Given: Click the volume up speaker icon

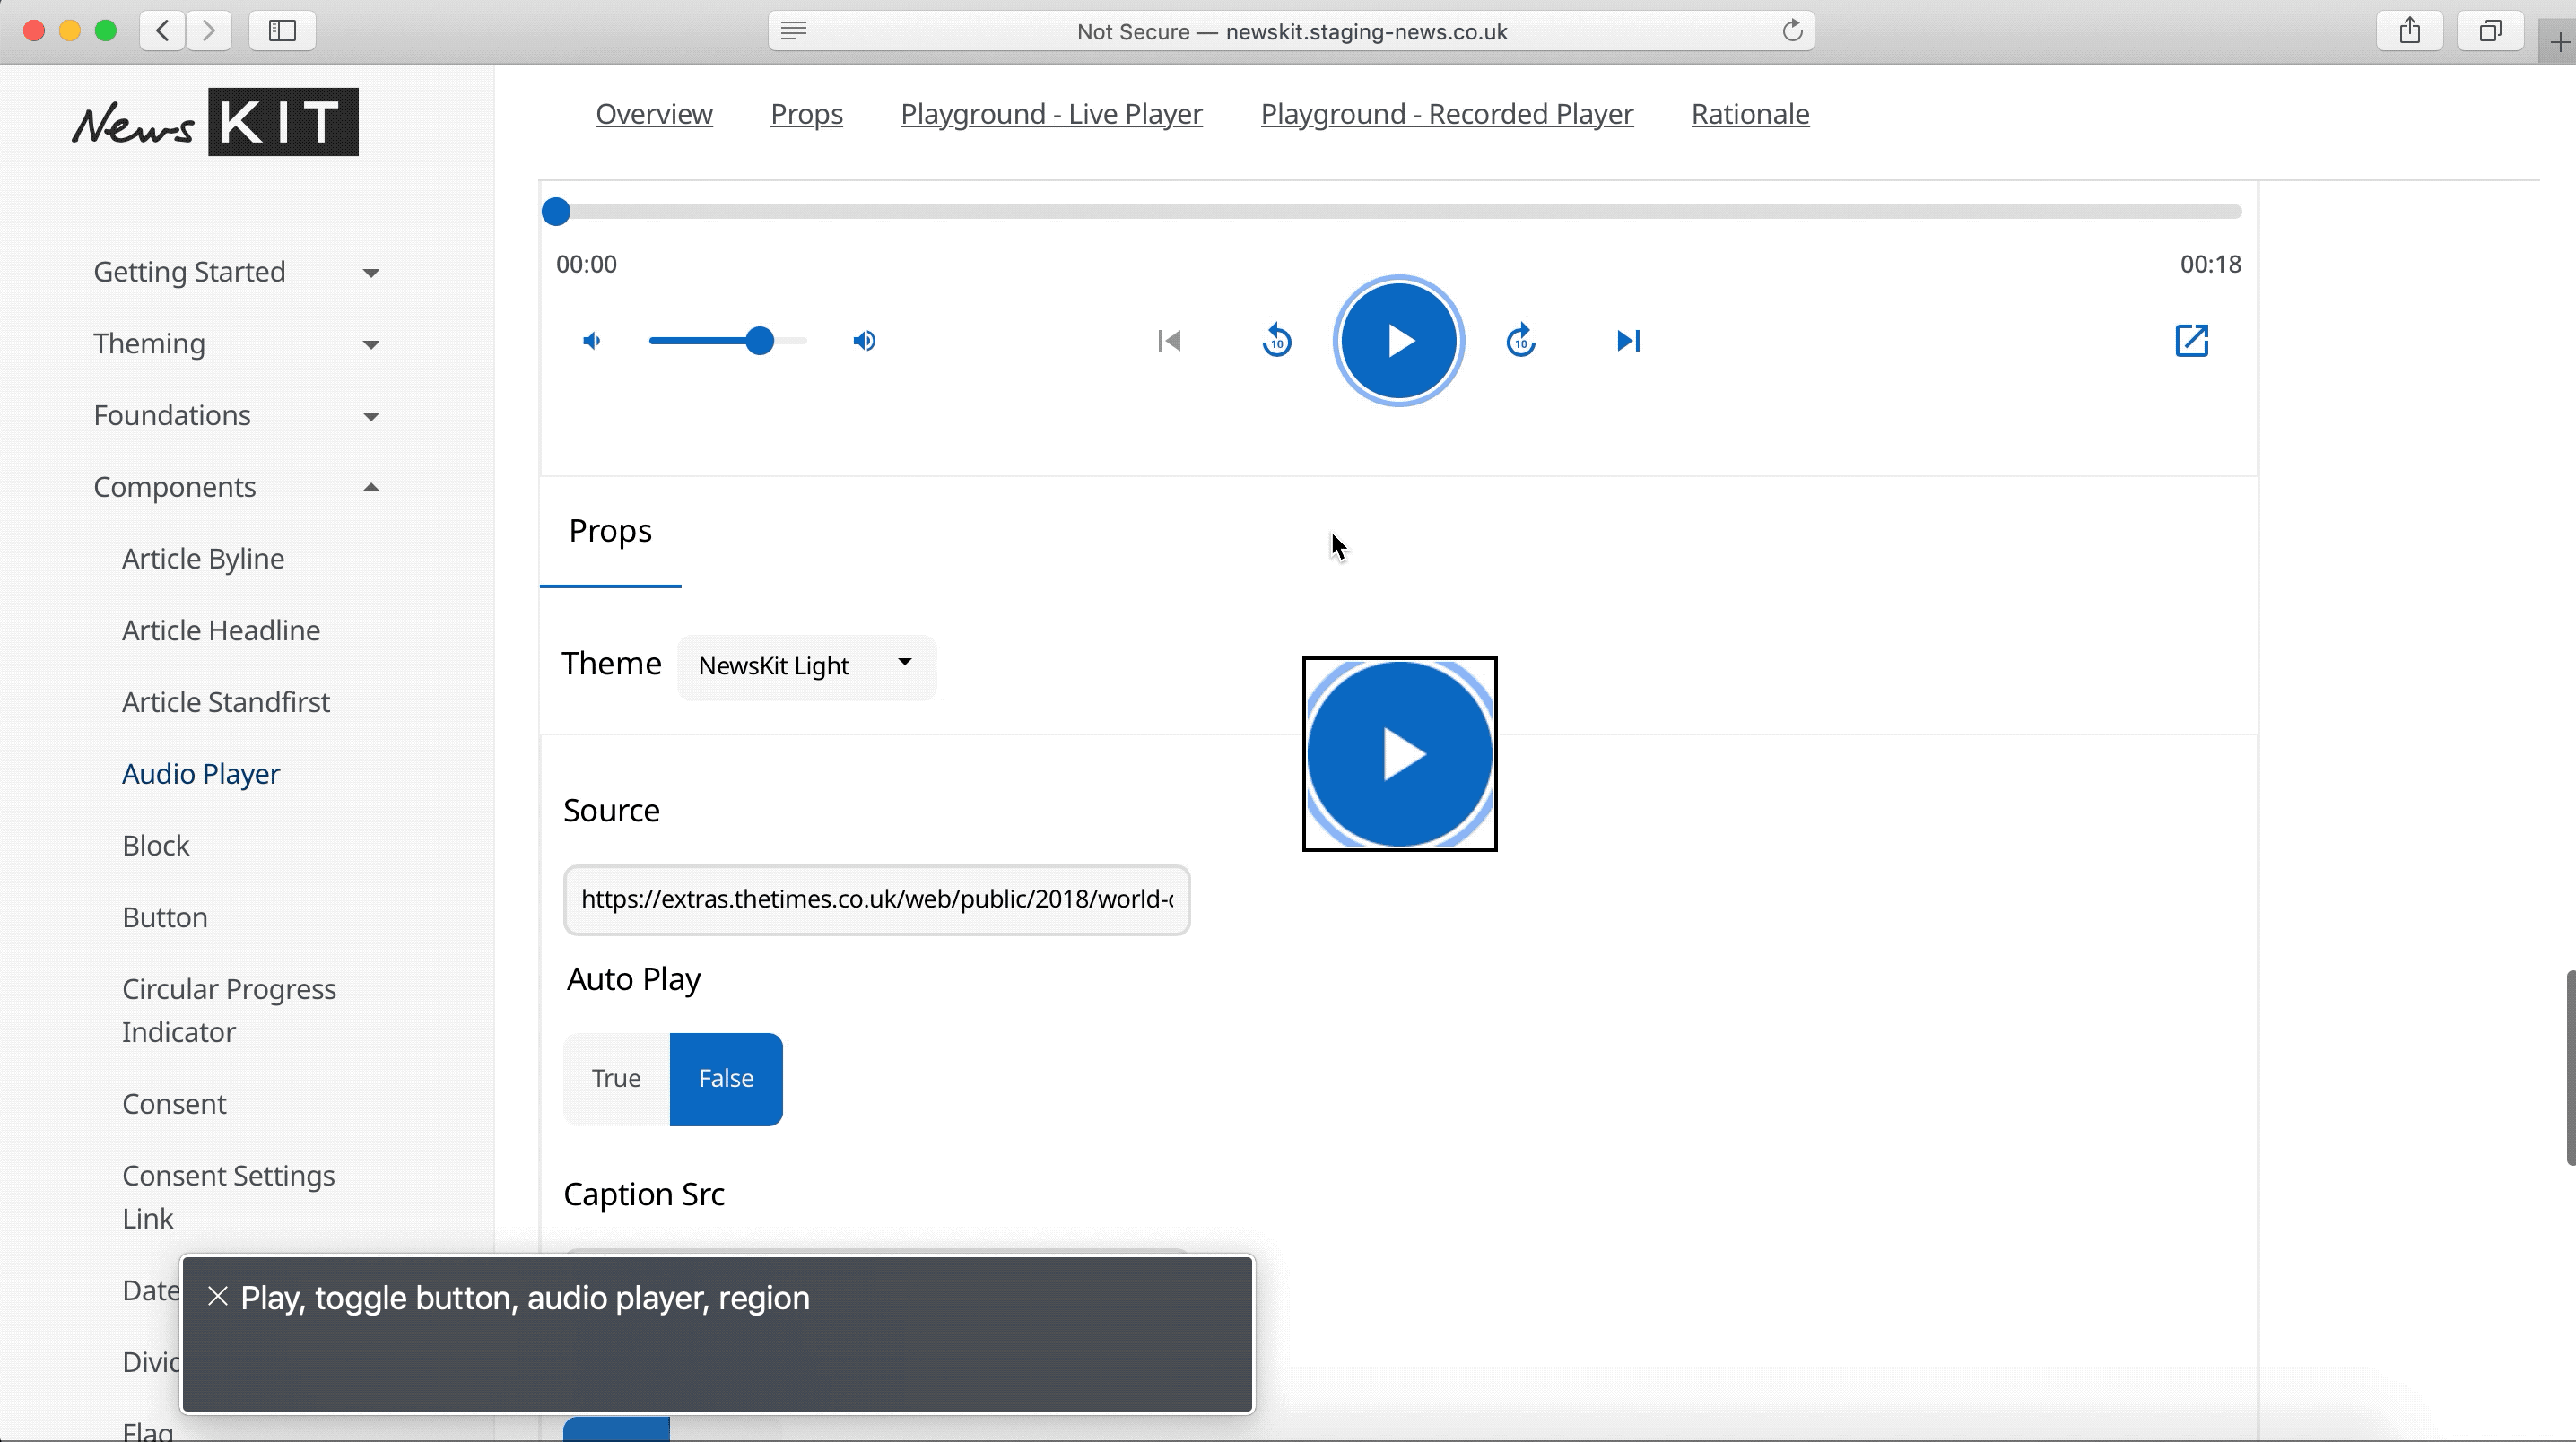Looking at the screenshot, I should coord(865,341).
